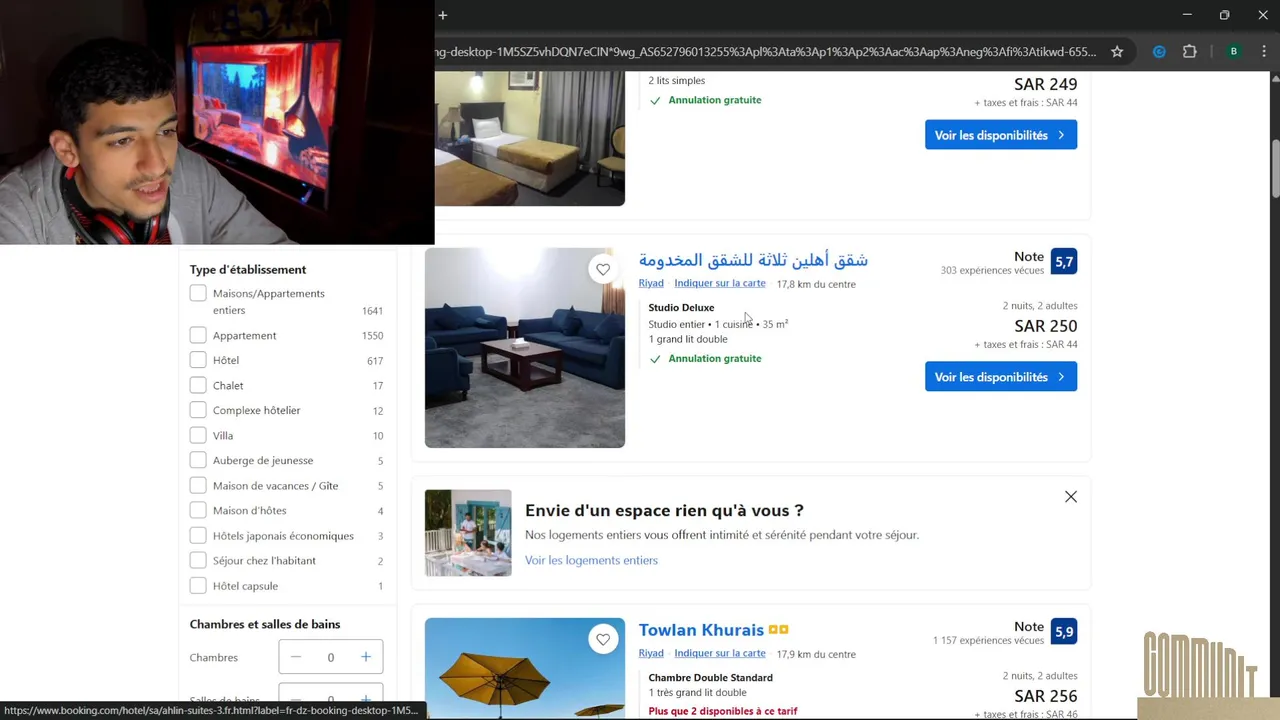The image size is (1280, 720).
Task: Open the yellow umbrella Towlan Khurais photo
Action: 525,668
